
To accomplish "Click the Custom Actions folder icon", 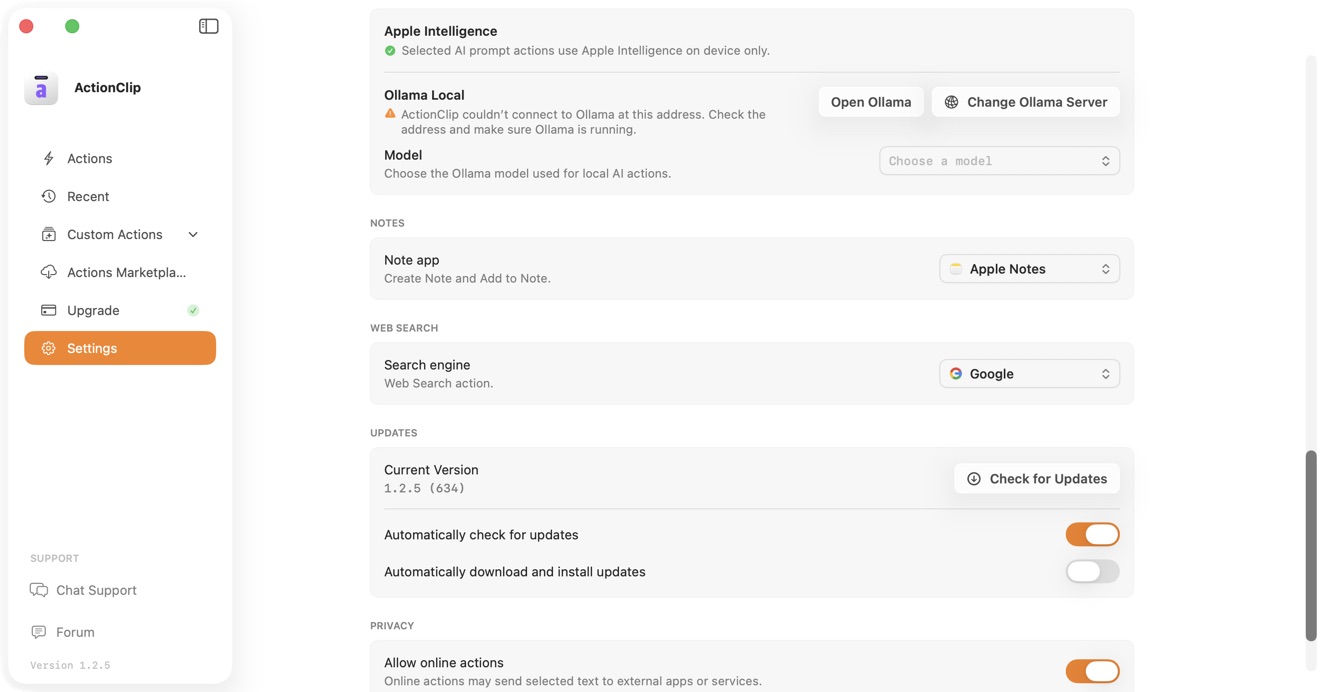I will (x=48, y=234).
